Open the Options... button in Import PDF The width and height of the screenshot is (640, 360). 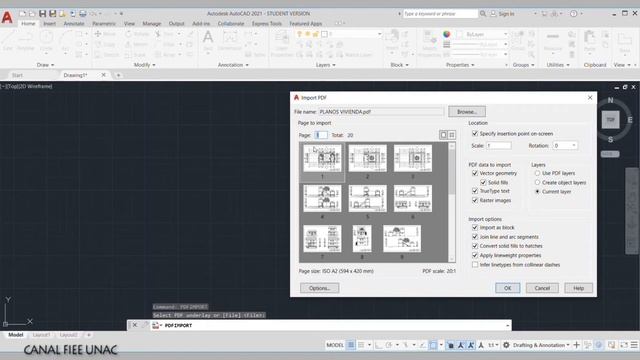click(x=319, y=288)
